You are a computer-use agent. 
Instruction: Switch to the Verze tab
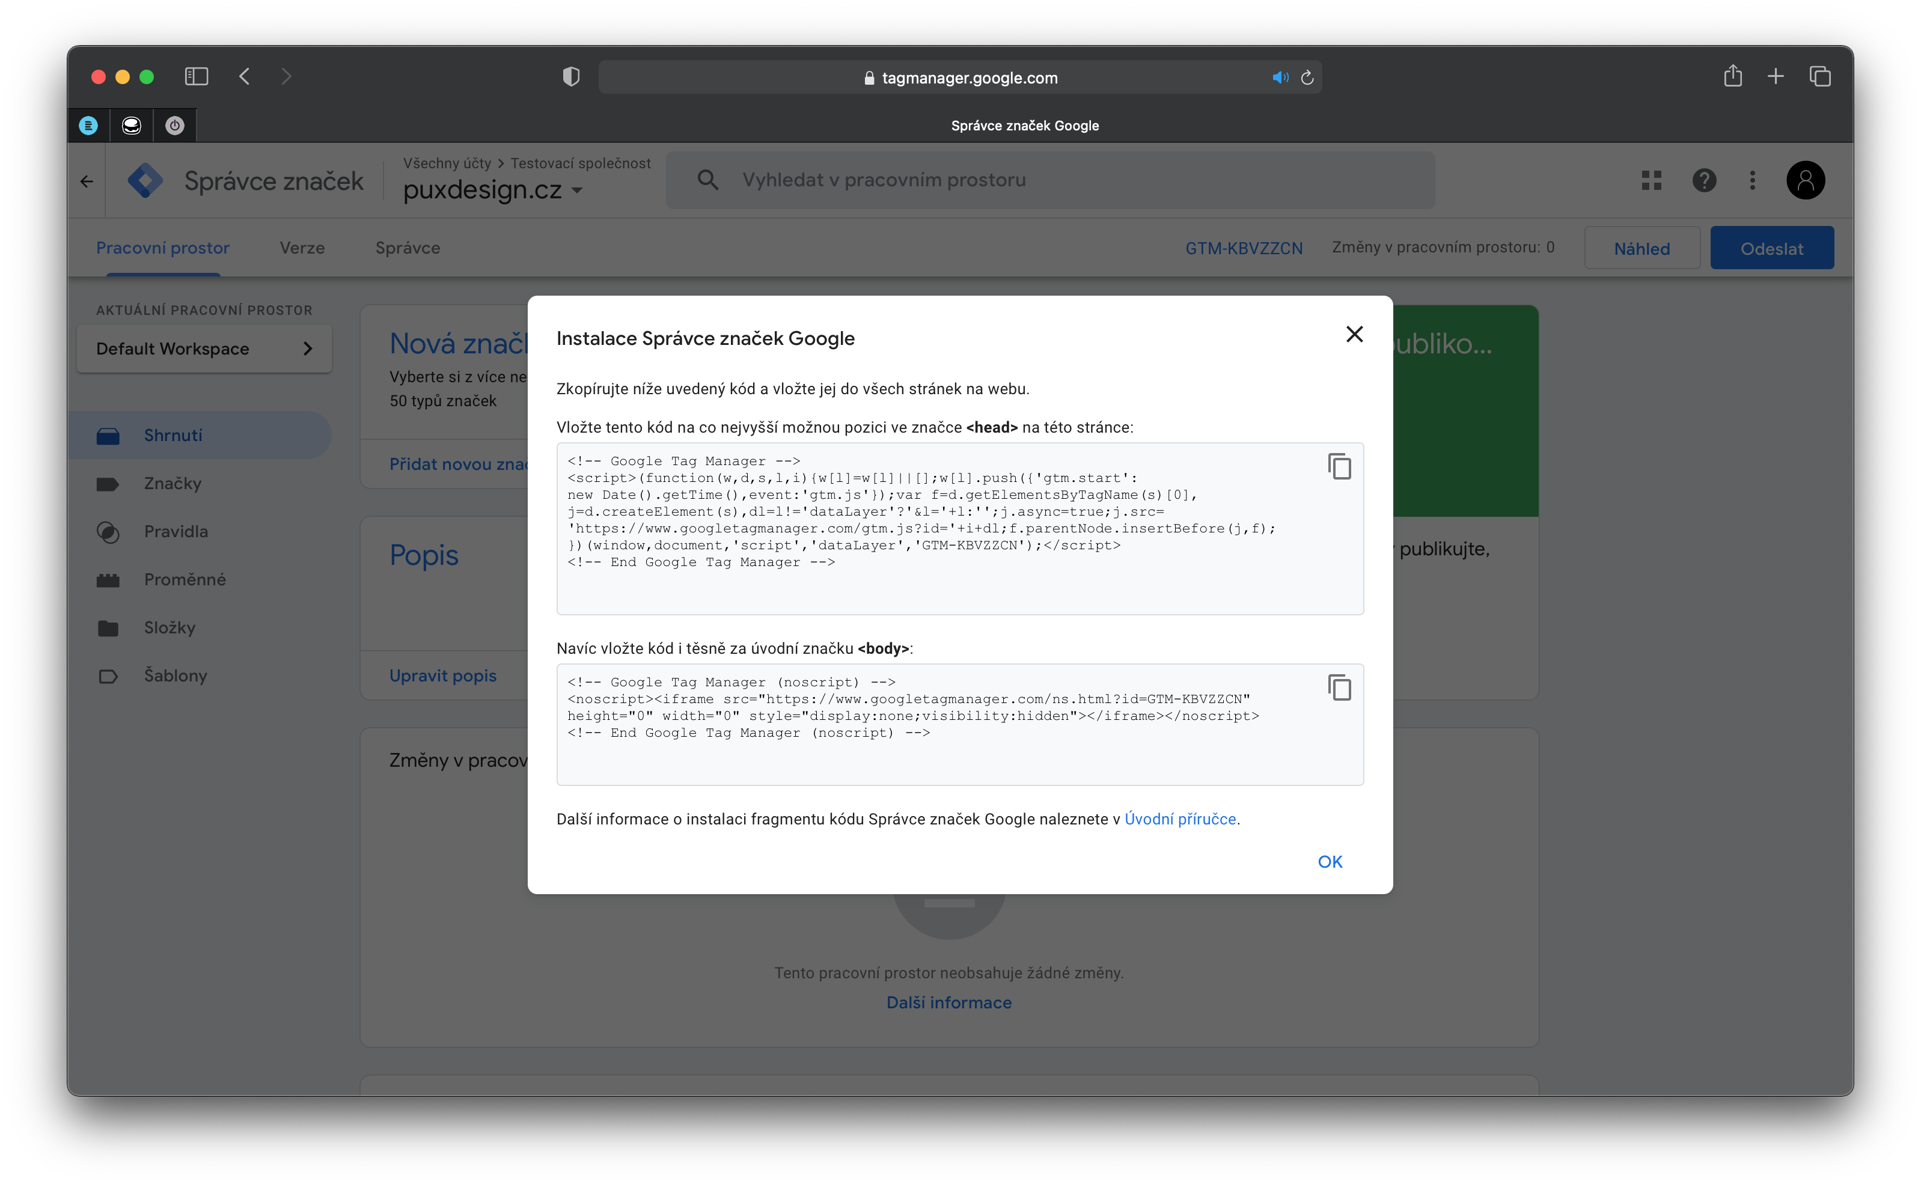[x=302, y=248]
